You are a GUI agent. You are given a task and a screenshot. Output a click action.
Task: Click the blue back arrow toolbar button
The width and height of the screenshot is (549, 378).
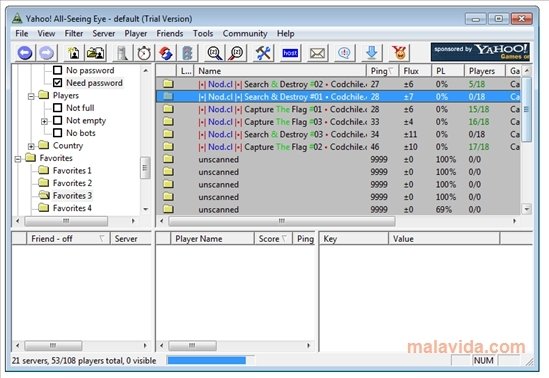click(x=25, y=53)
